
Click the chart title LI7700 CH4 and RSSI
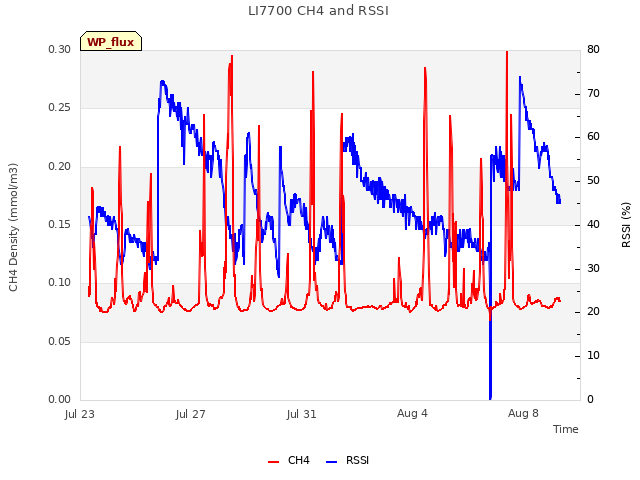[318, 11]
